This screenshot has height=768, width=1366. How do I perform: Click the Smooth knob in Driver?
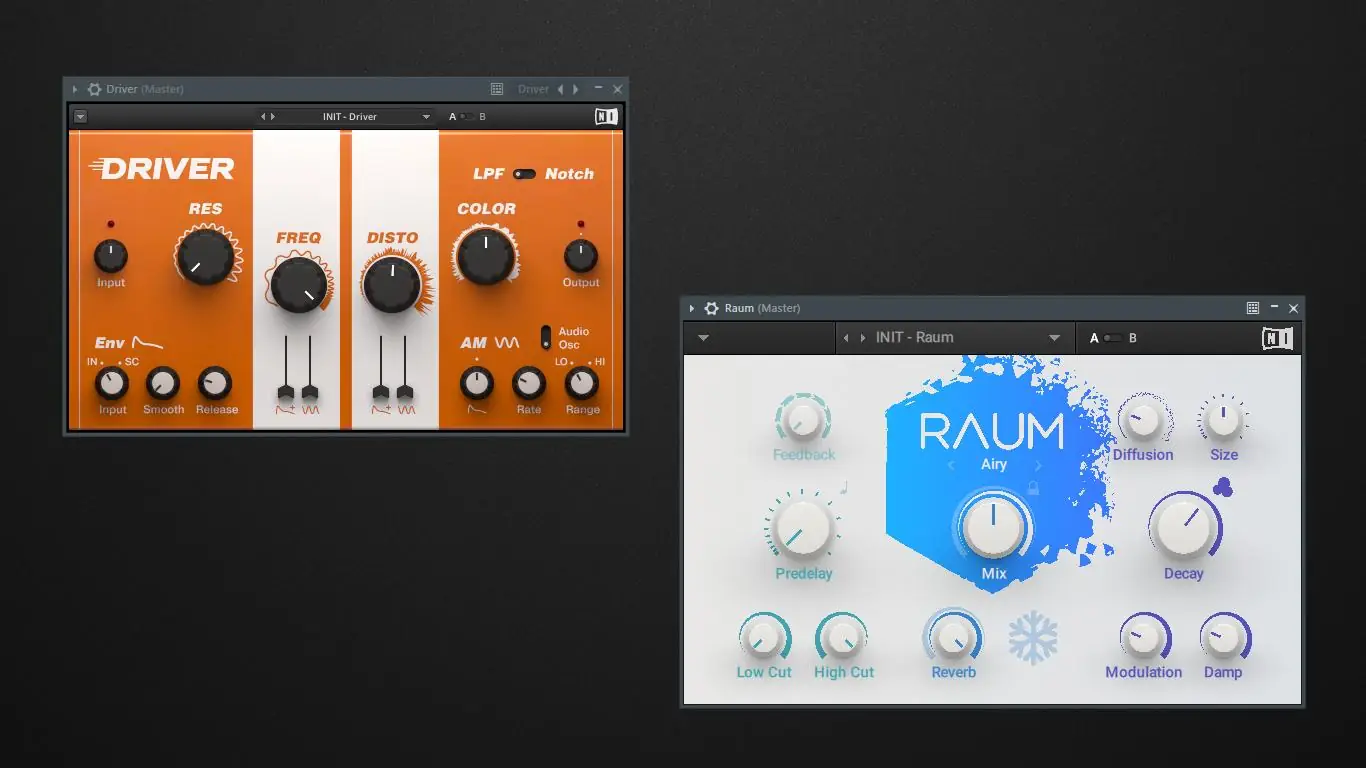[162, 383]
